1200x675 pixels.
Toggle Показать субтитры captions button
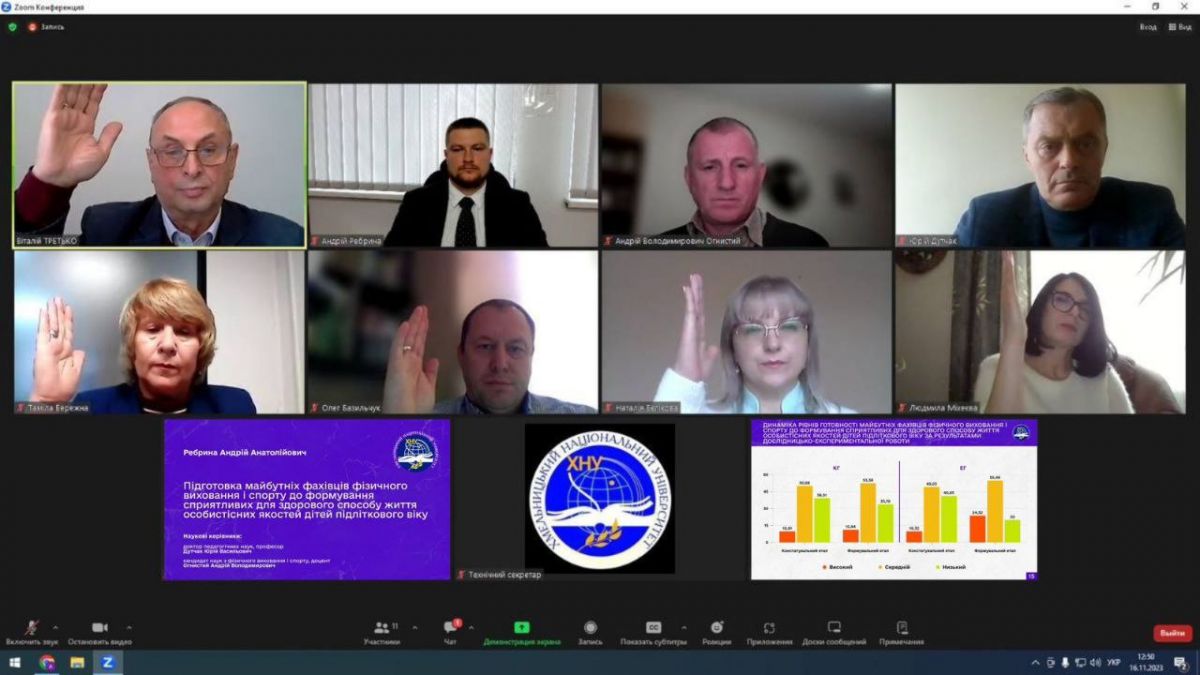(x=653, y=628)
